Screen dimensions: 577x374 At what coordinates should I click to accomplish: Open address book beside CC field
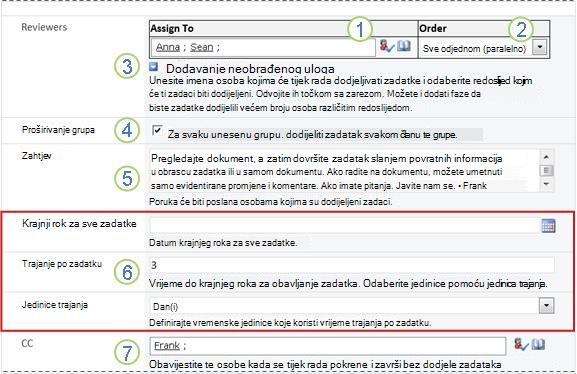[x=538, y=345]
